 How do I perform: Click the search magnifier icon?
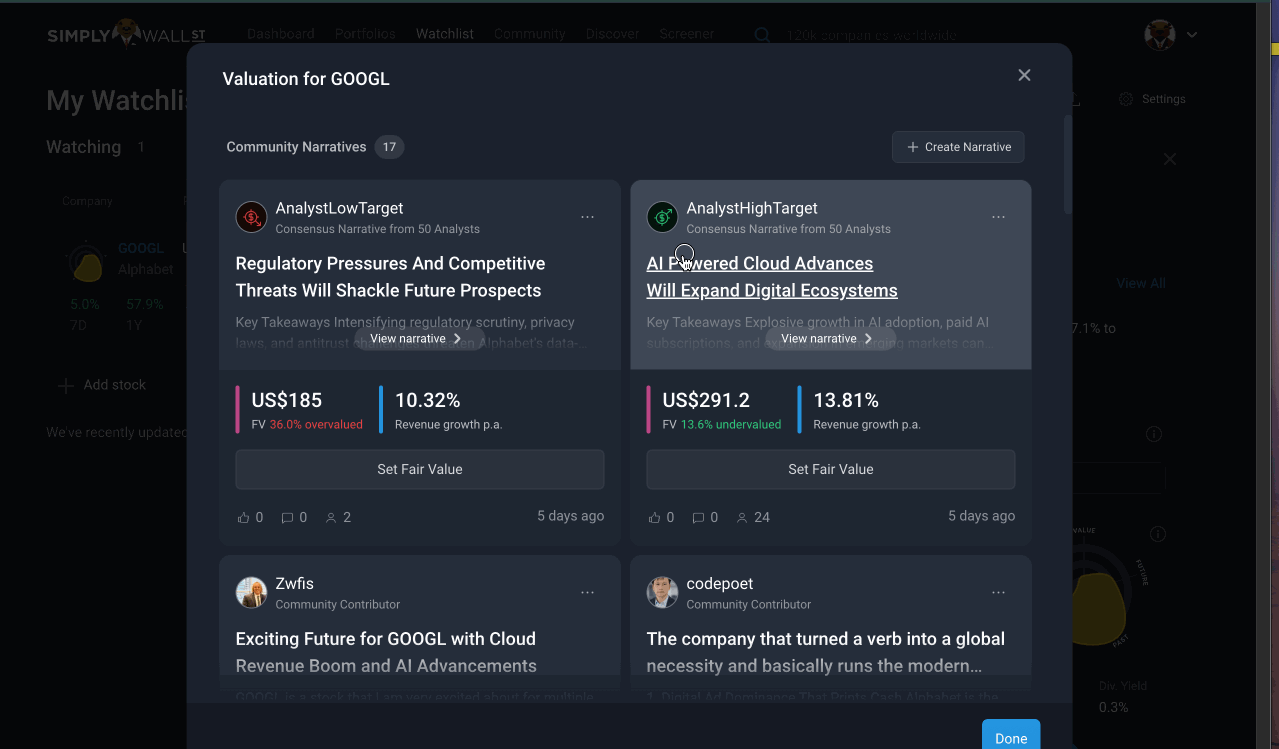762,35
